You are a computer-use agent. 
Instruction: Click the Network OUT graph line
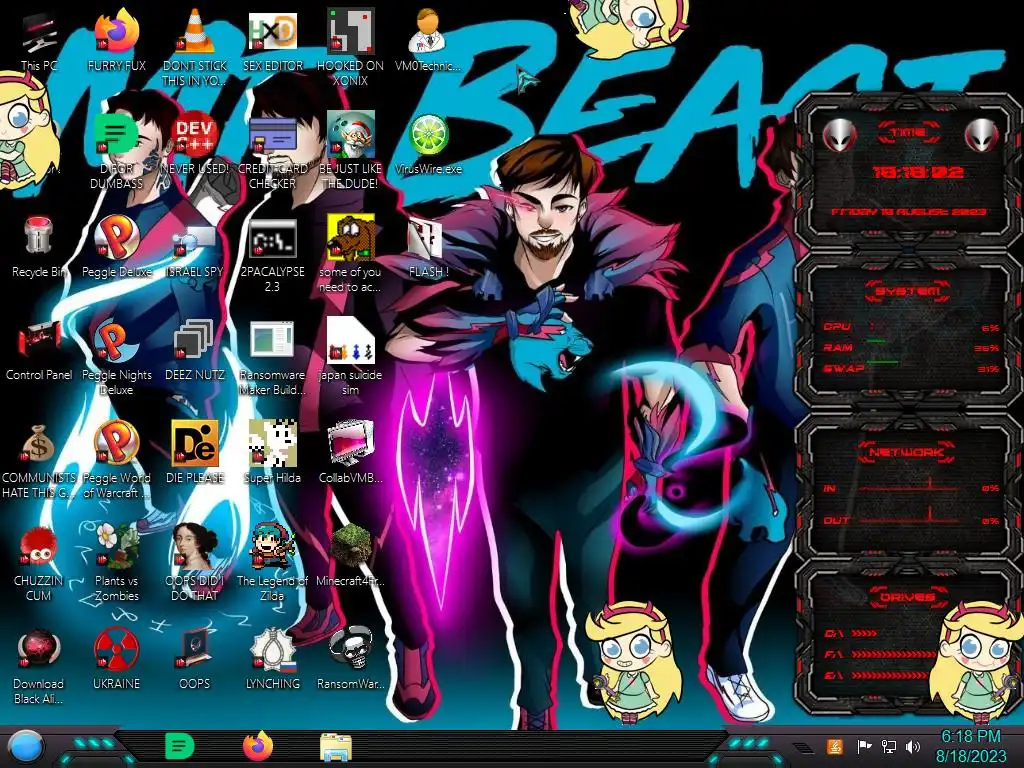tap(909, 520)
